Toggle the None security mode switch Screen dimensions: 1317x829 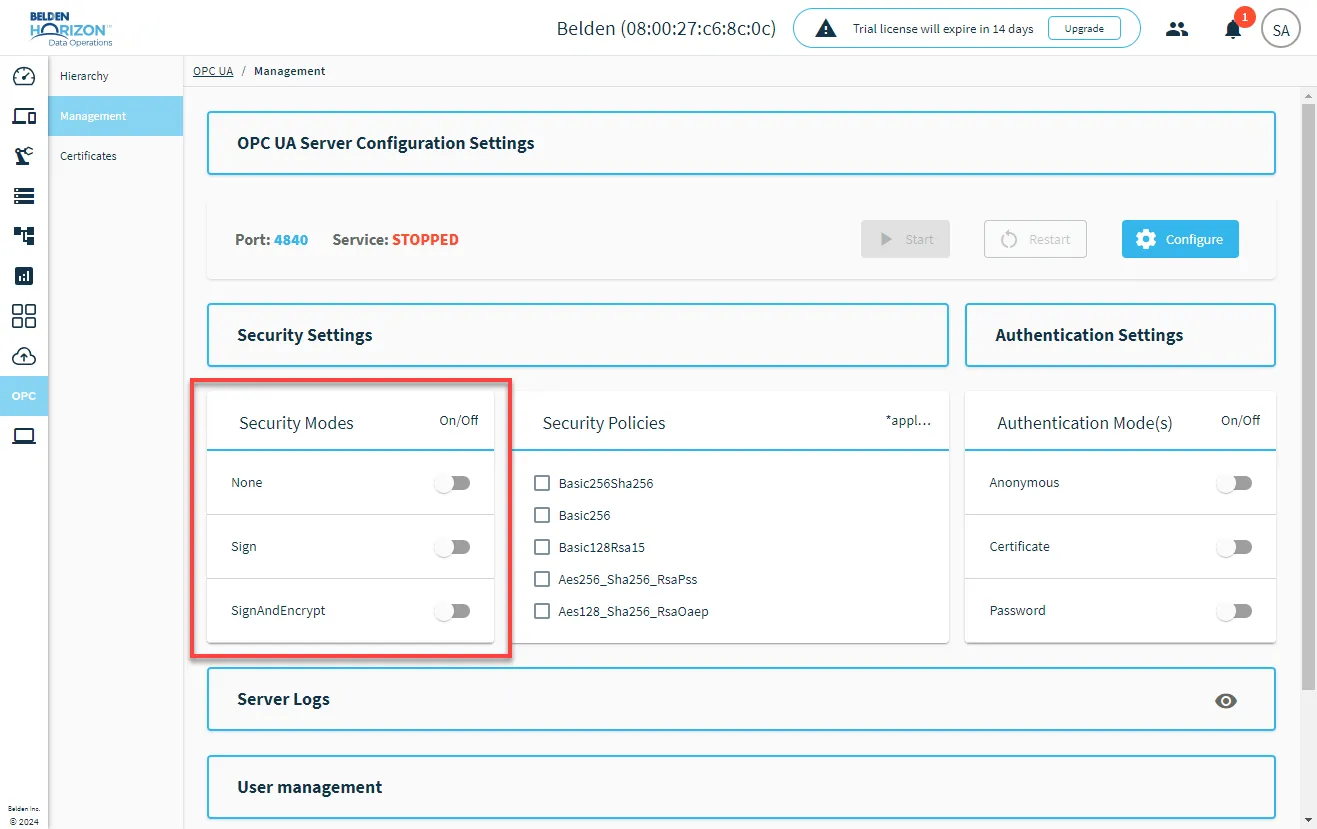coord(452,483)
